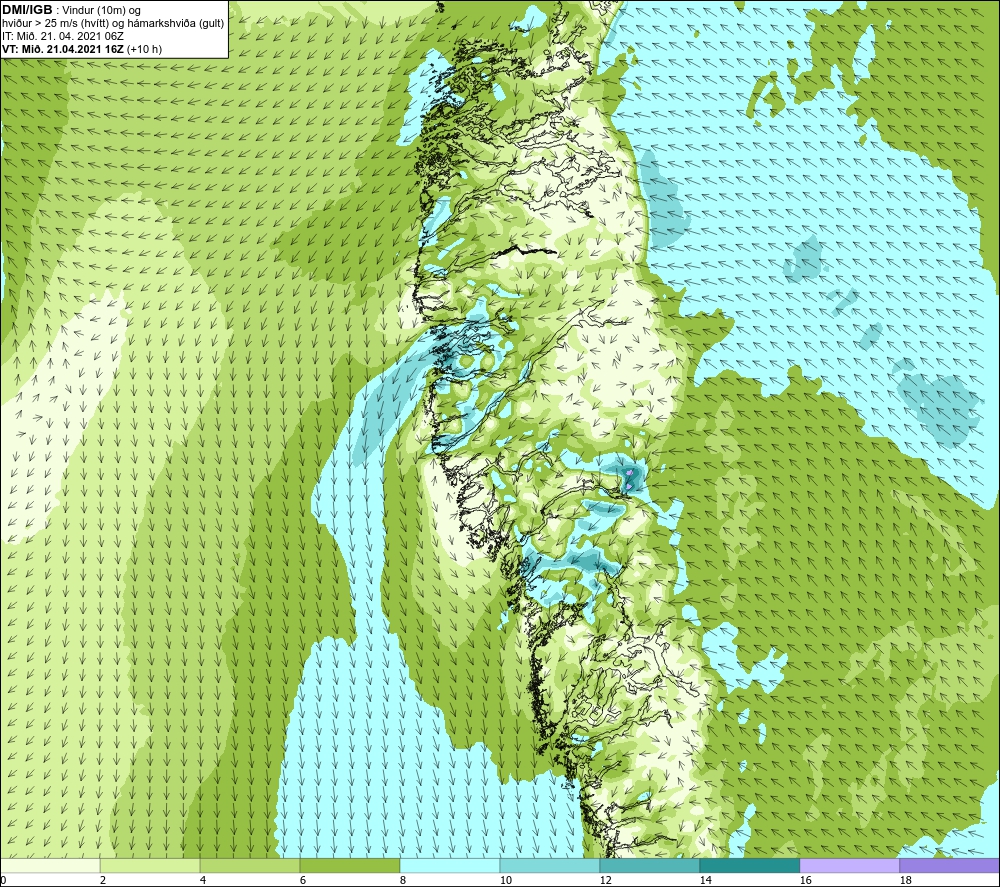This screenshot has width=1000, height=887.
Task: Click the small purple peak-wind spots on the map
Action: pos(629,479)
